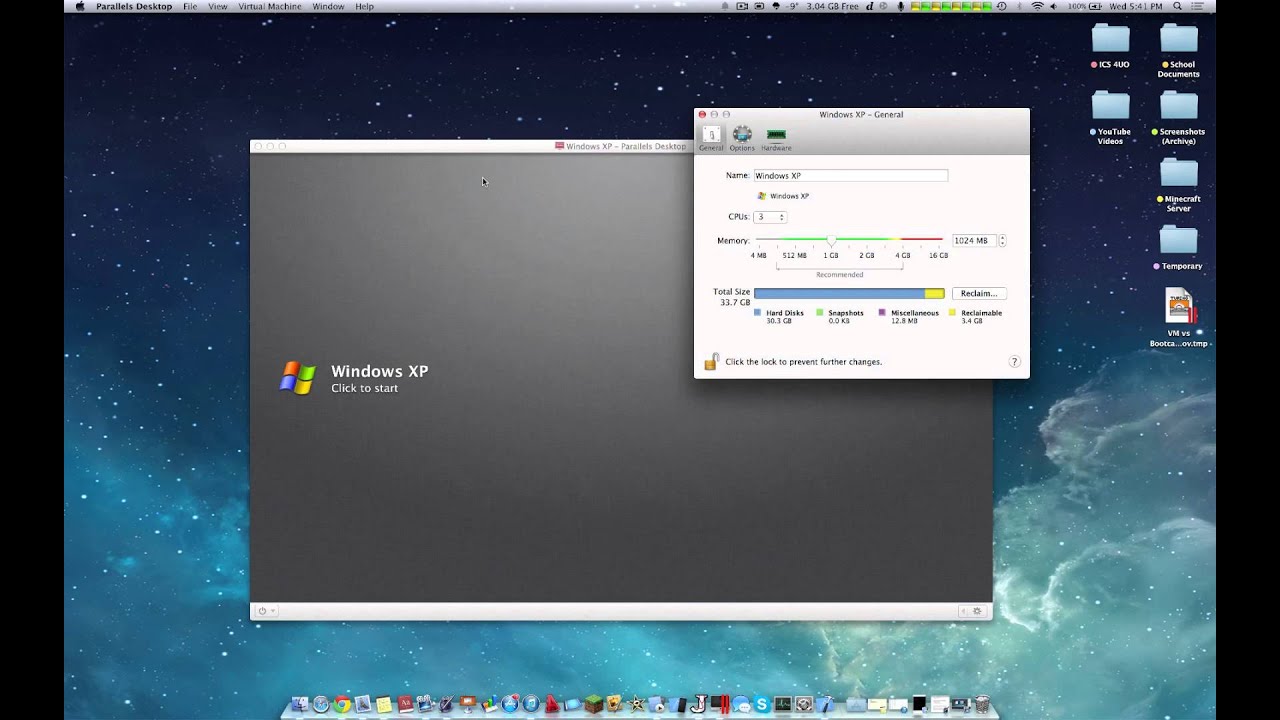
Task: Open the CPUs dropdown
Action: pyautogui.click(x=770, y=217)
